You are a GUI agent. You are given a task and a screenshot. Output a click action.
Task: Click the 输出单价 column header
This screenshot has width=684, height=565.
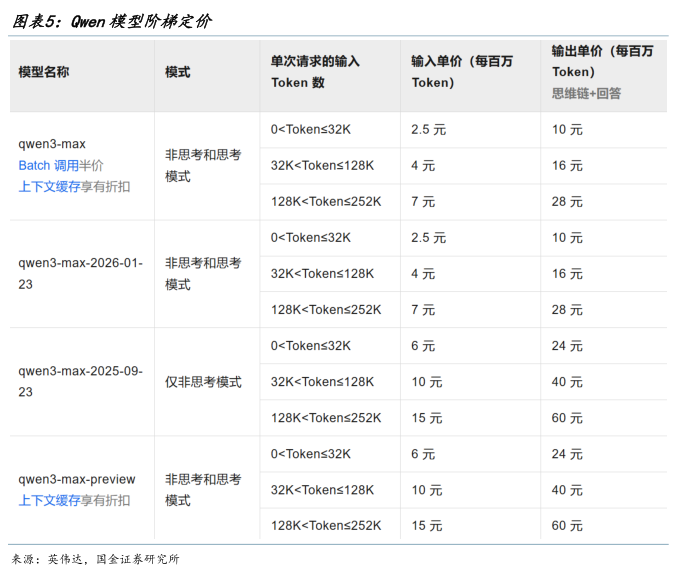click(602, 61)
